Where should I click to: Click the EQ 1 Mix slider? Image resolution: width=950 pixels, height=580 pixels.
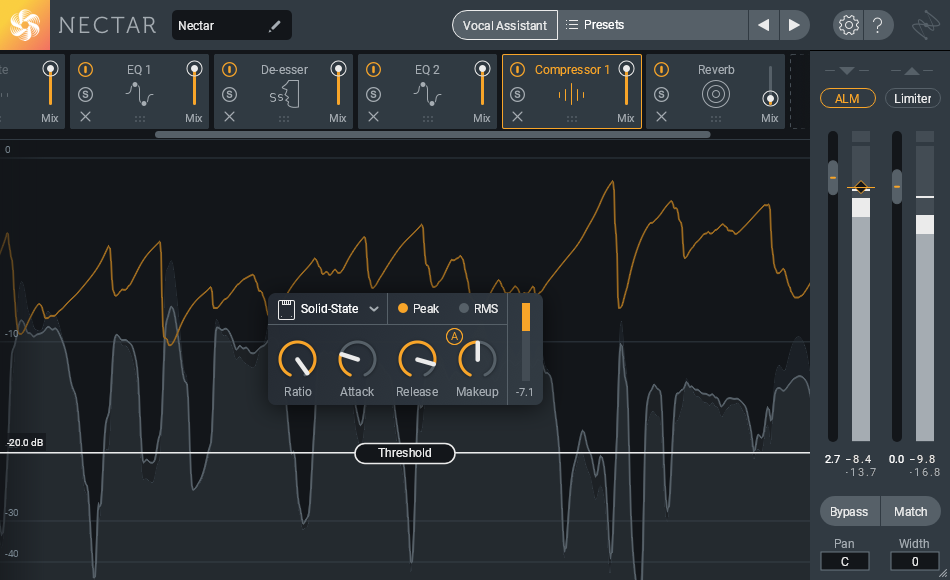pos(194,85)
